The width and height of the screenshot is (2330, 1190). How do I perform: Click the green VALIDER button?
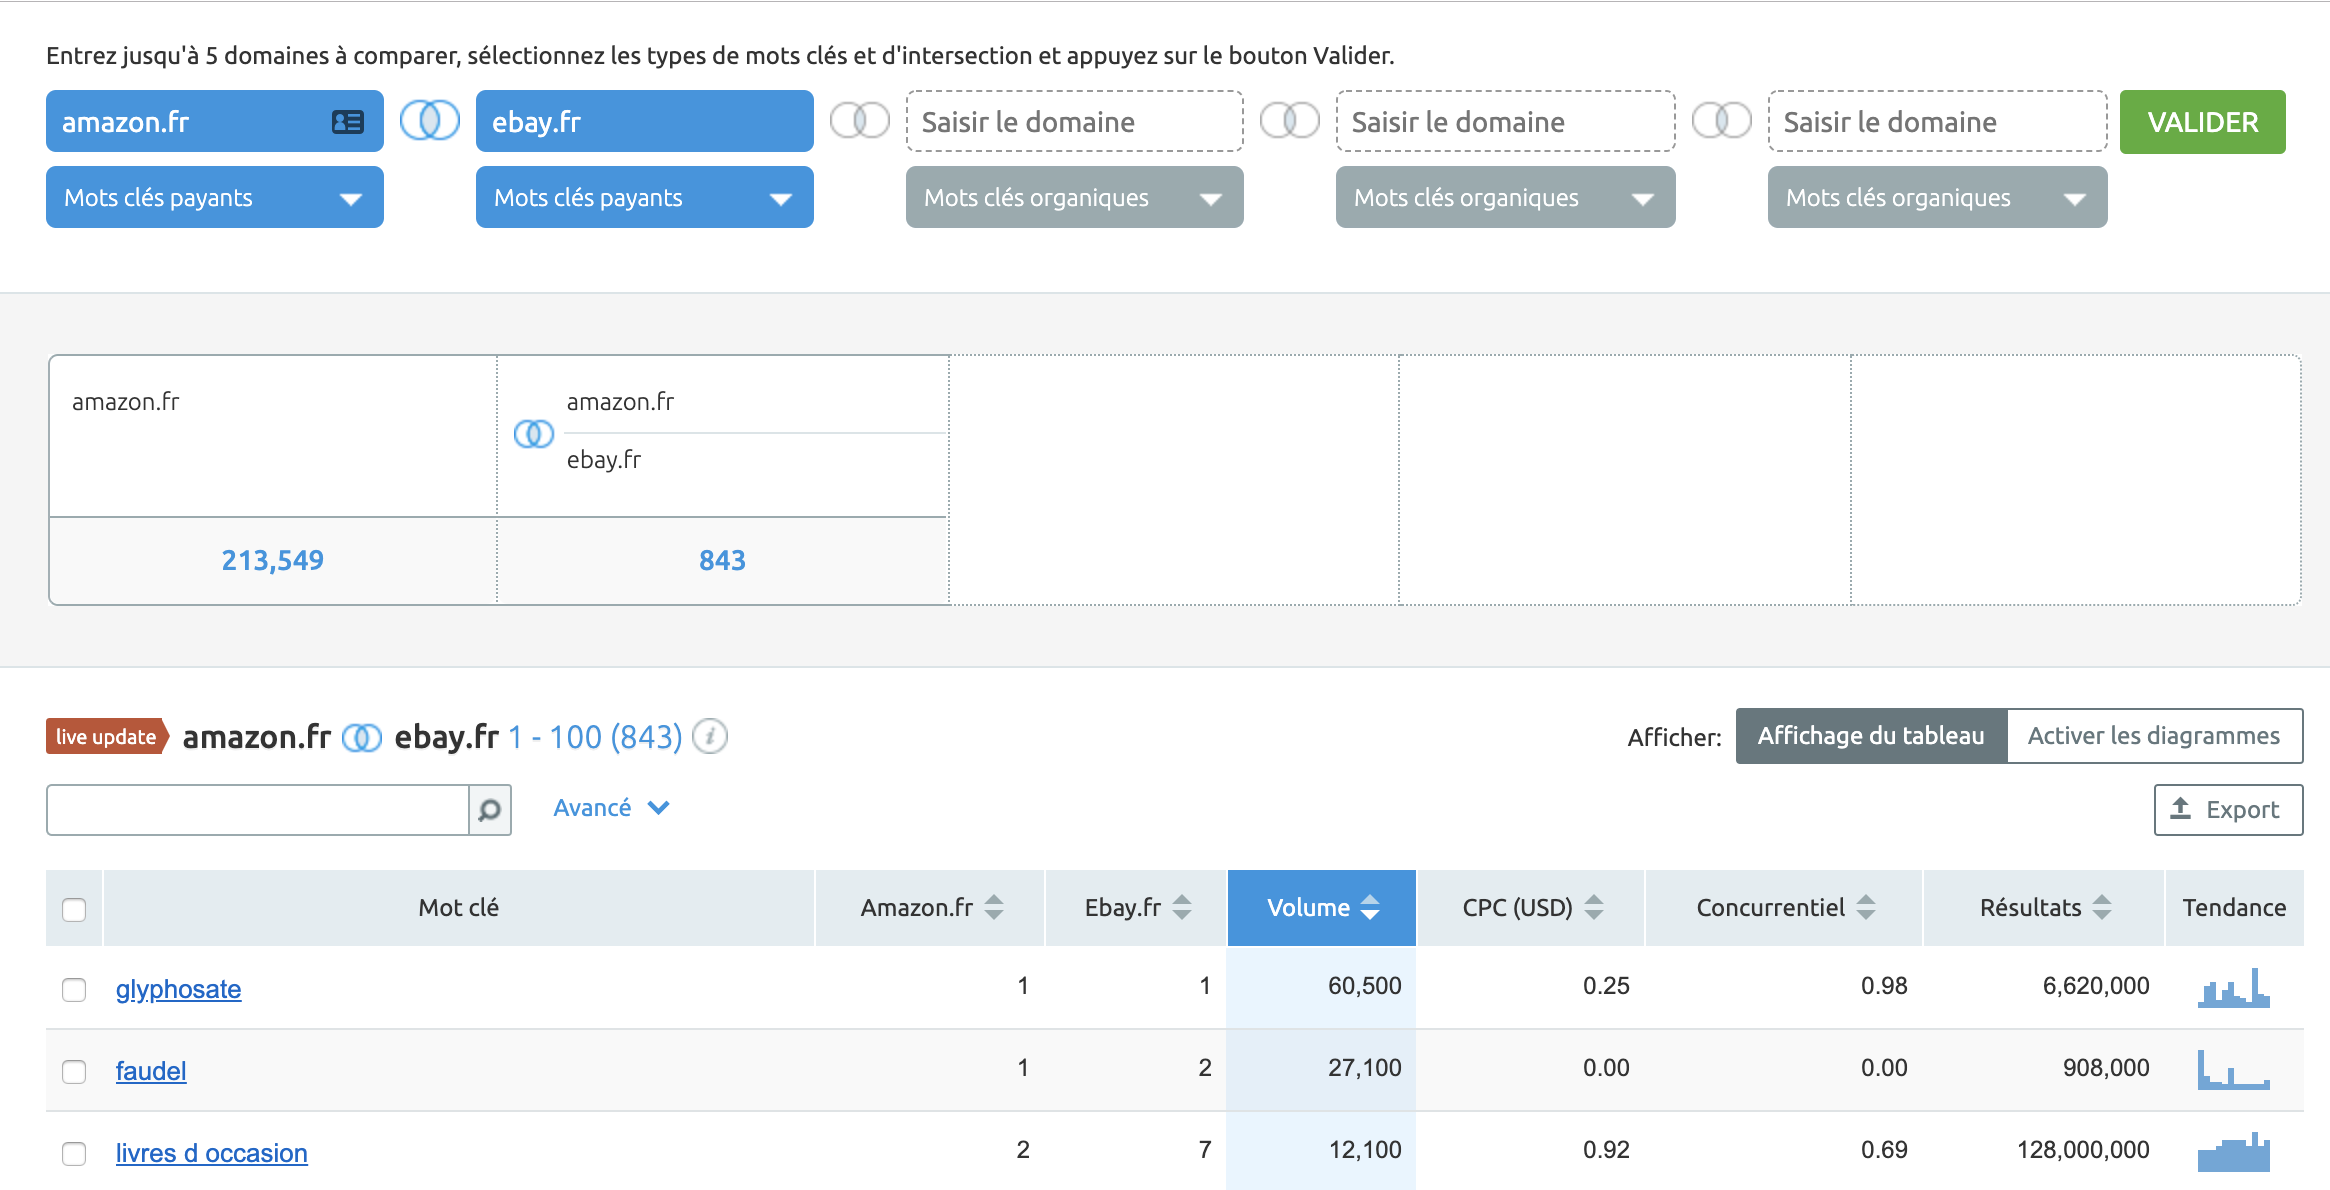[2203, 122]
